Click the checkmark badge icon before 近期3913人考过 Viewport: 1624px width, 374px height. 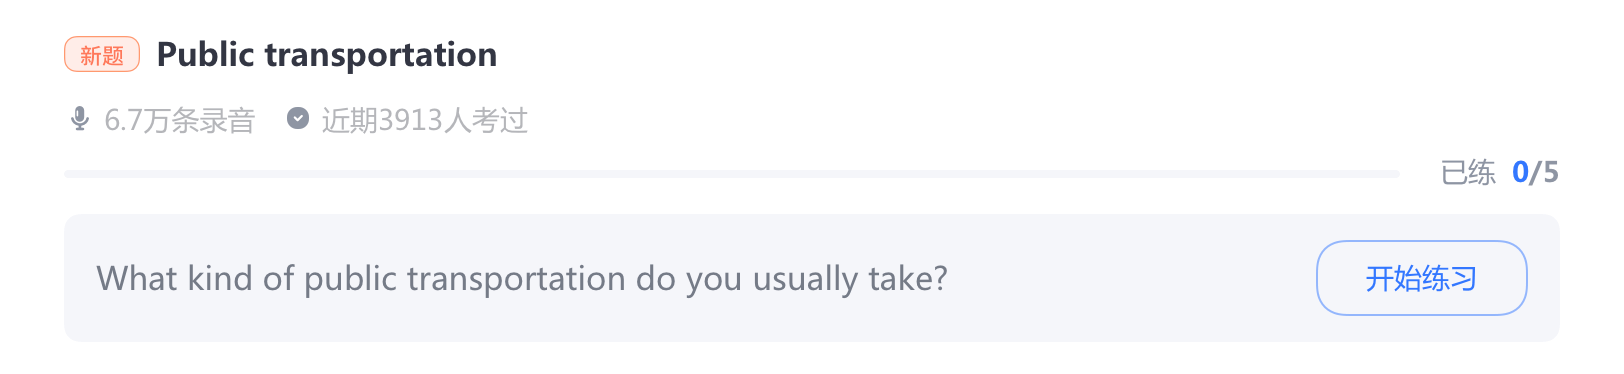coord(298,119)
